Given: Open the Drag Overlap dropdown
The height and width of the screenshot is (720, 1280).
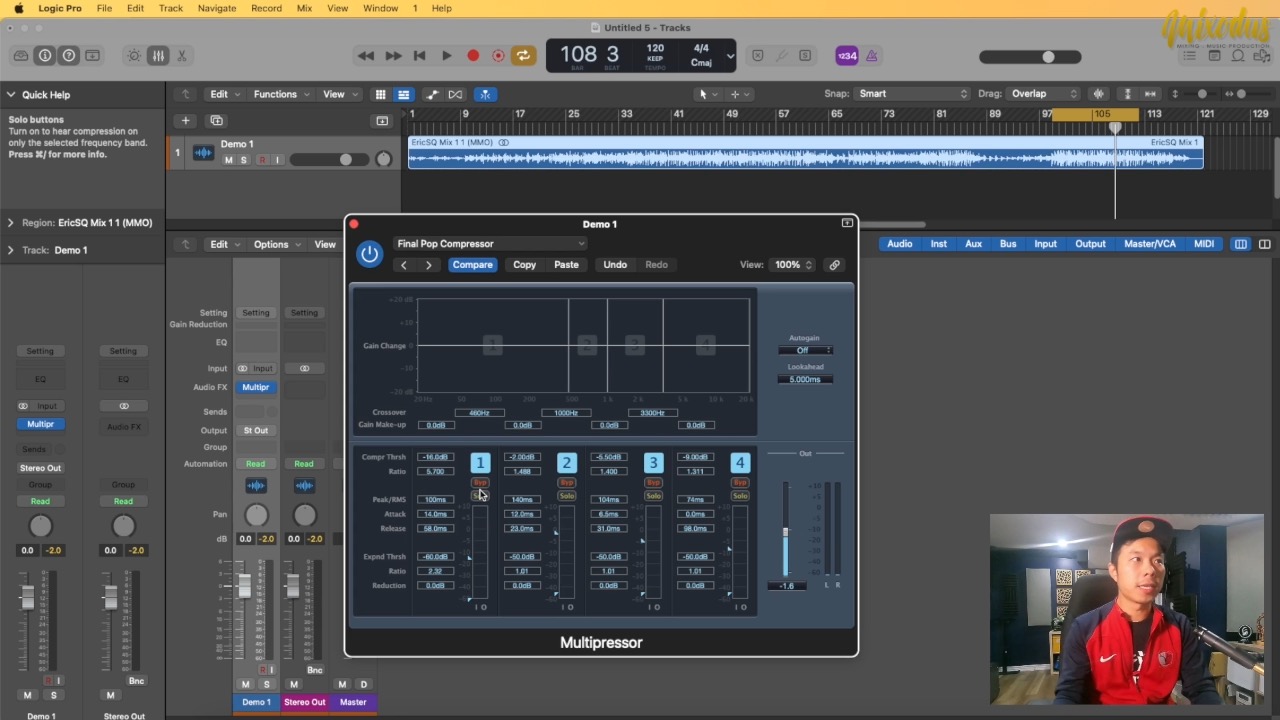Looking at the screenshot, I should point(1042,94).
